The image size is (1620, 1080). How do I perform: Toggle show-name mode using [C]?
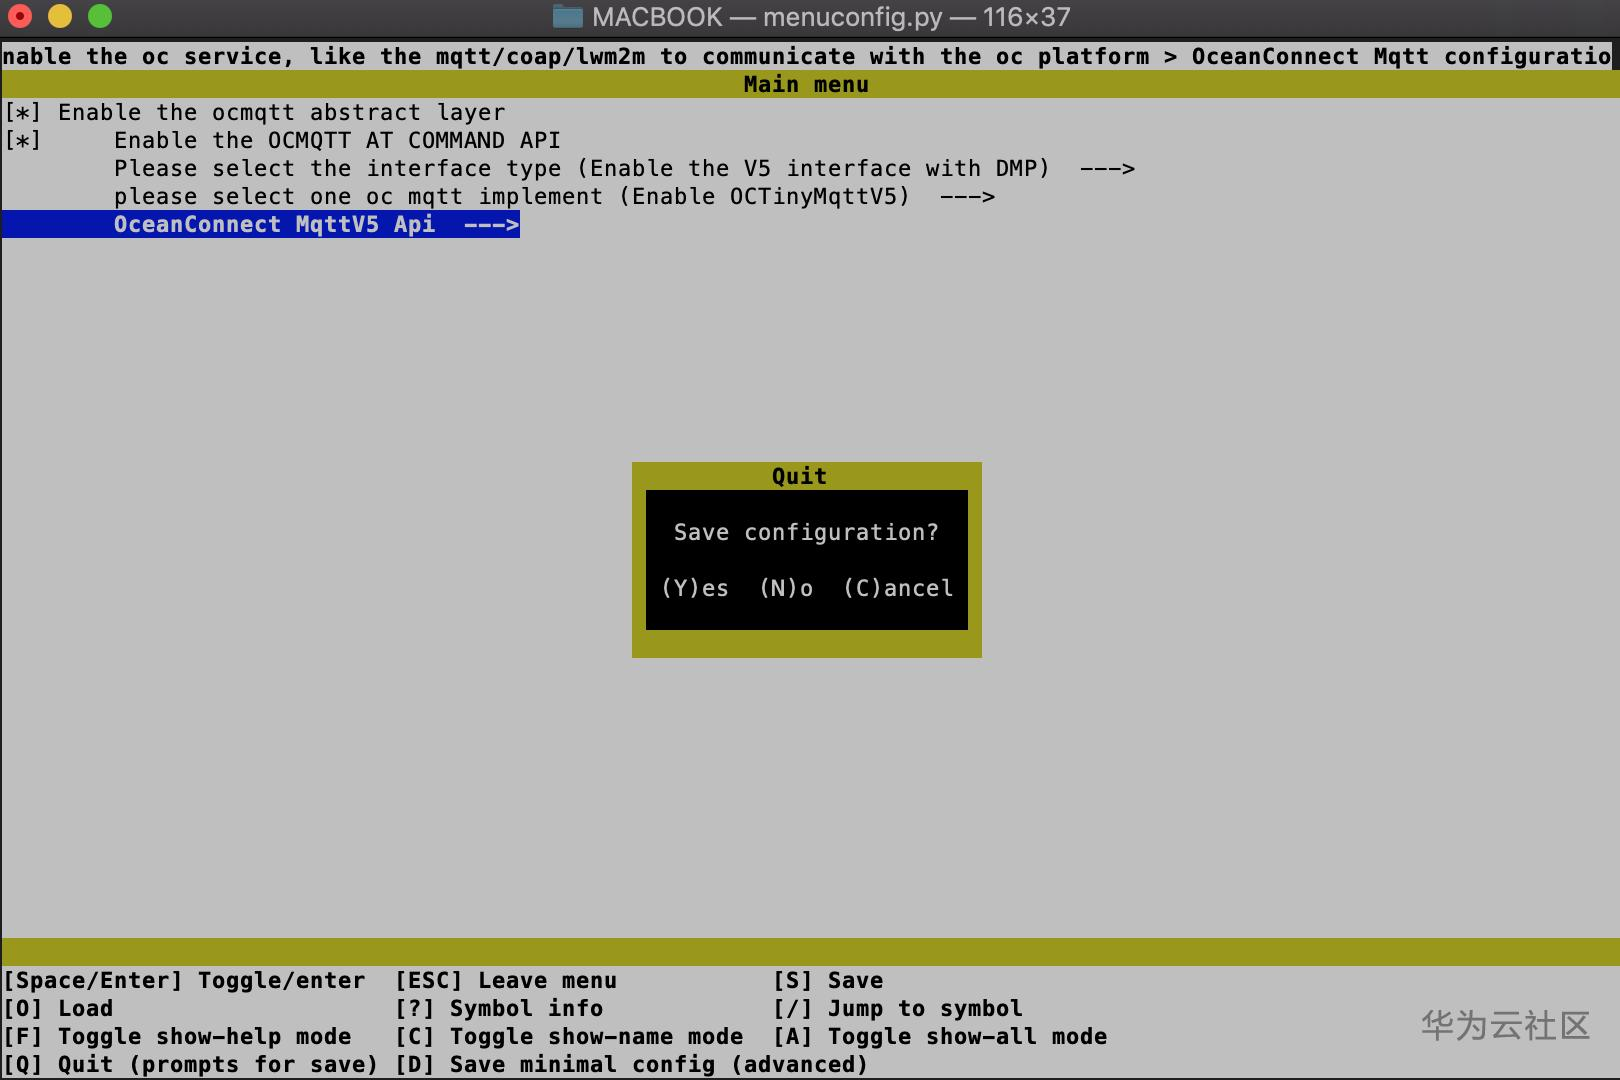click(x=570, y=1036)
